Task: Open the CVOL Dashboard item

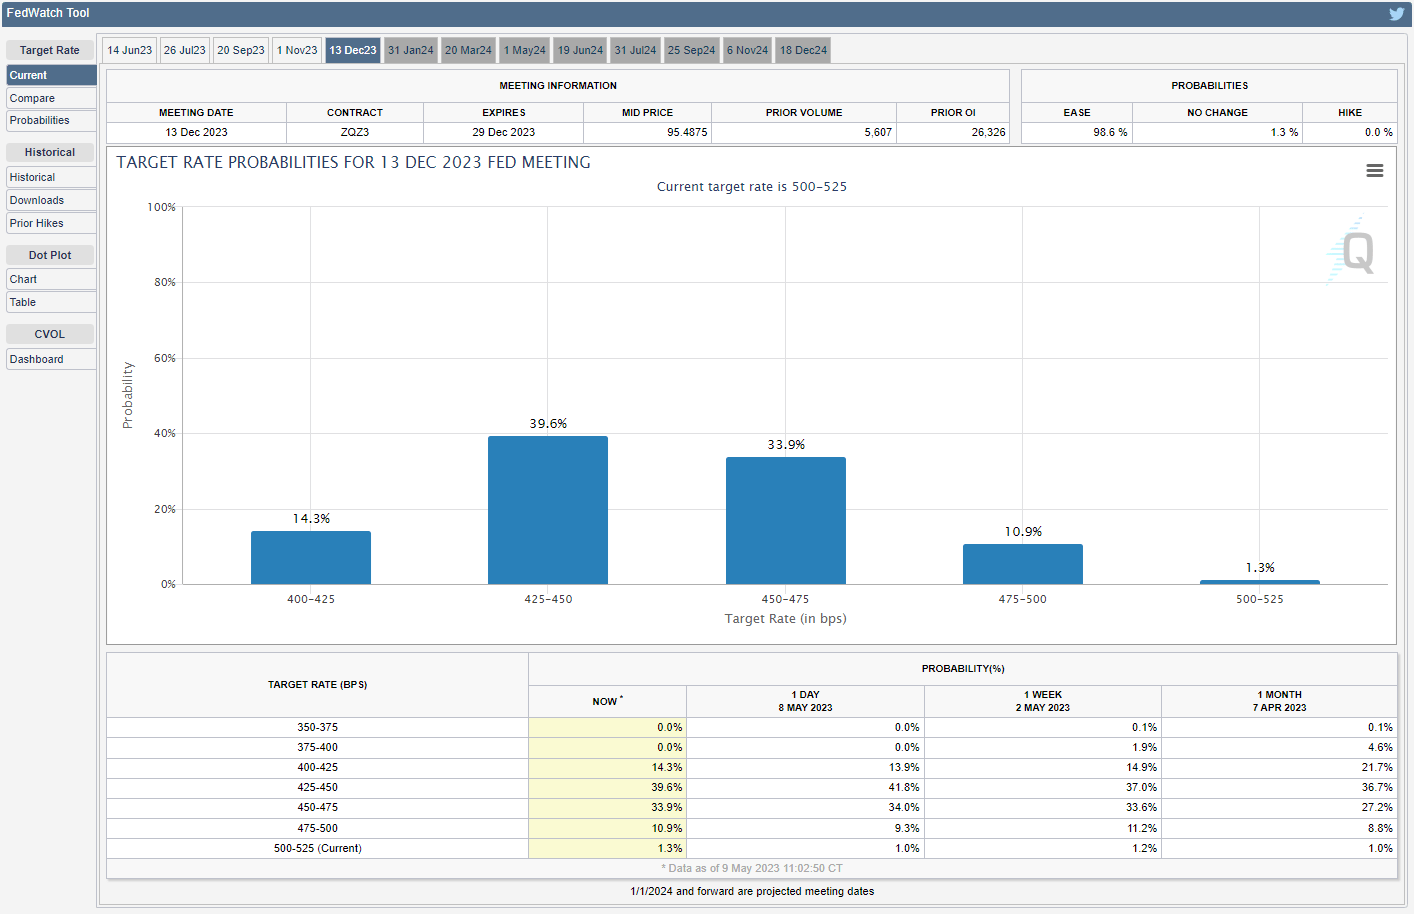Action: tap(51, 359)
